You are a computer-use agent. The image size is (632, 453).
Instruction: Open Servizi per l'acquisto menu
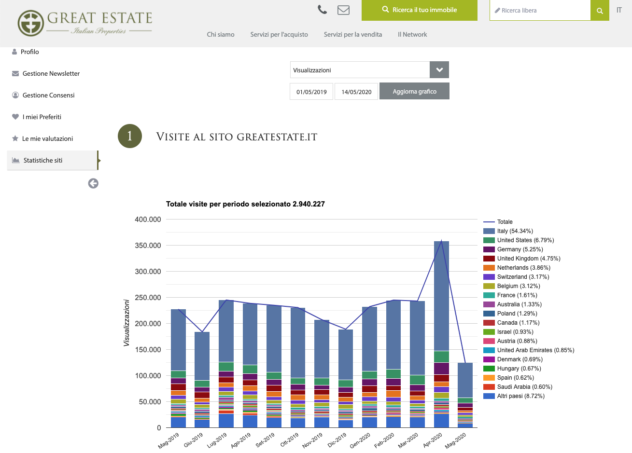tap(279, 35)
